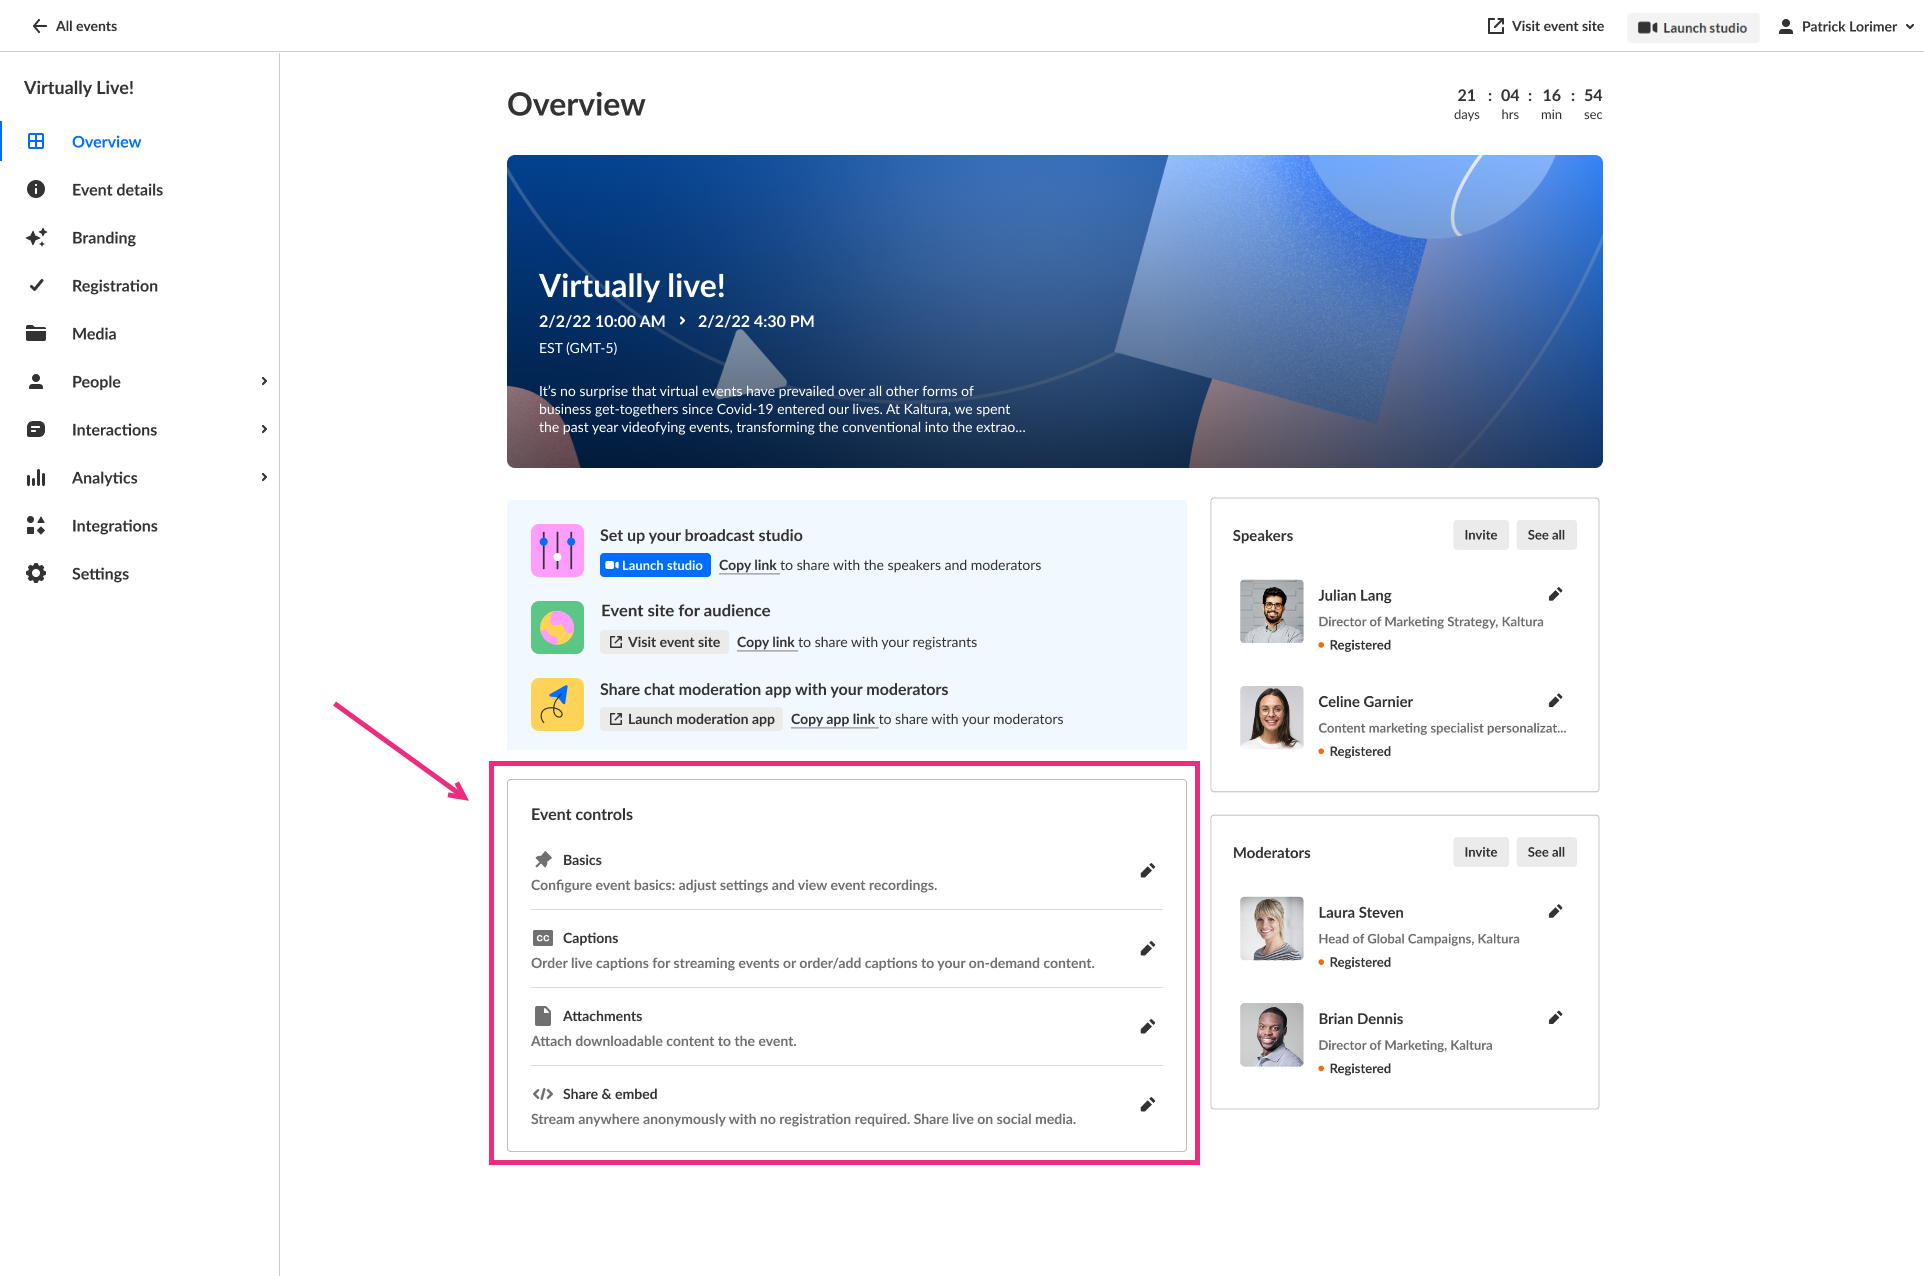1924x1276 pixels.
Task: Edit moderator Brian Dennis pencil icon
Action: click(x=1555, y=1018)
